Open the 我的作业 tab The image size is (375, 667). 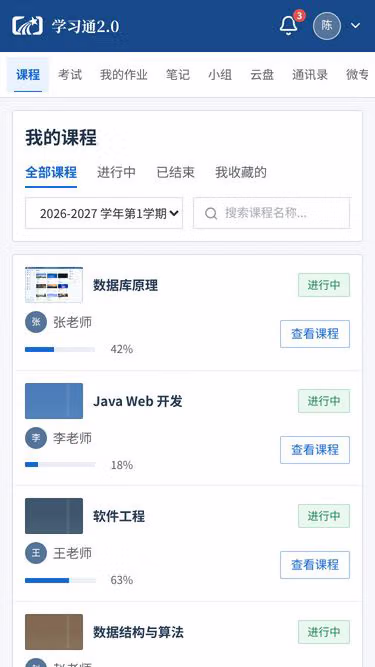(x=124, y=75)
